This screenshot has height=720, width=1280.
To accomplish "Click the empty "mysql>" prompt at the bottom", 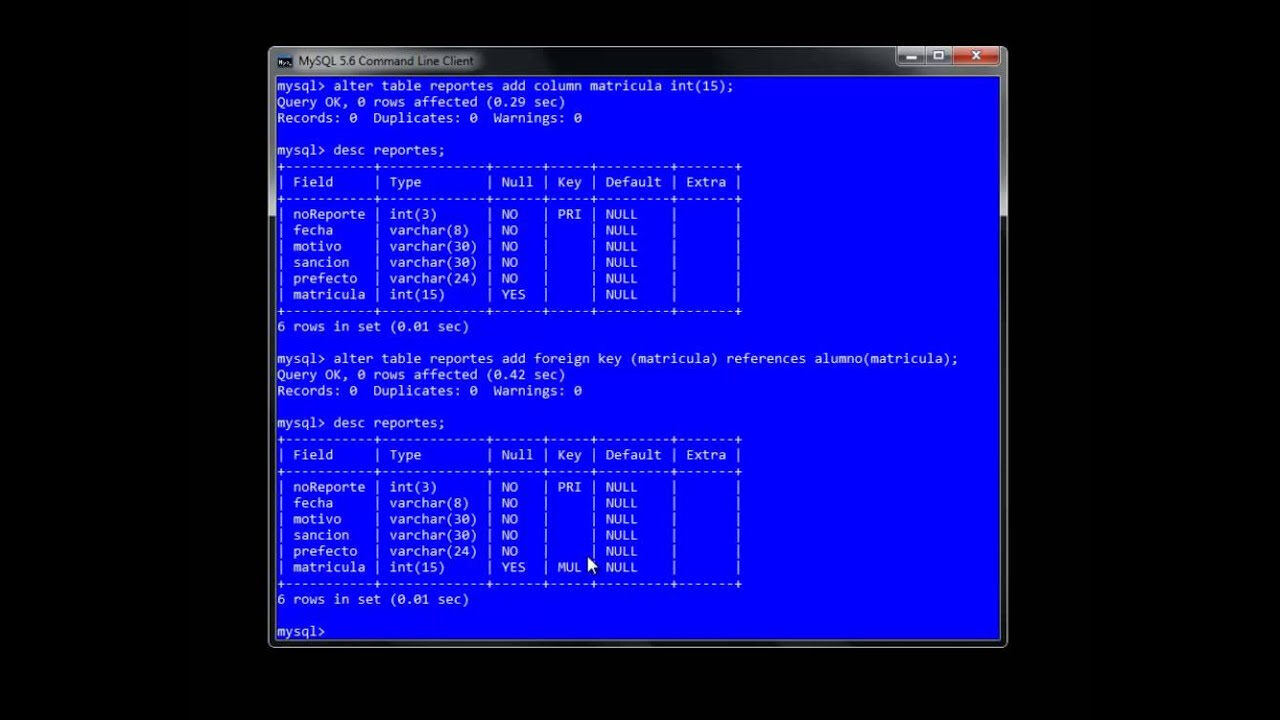I will (x=301, y=631).
